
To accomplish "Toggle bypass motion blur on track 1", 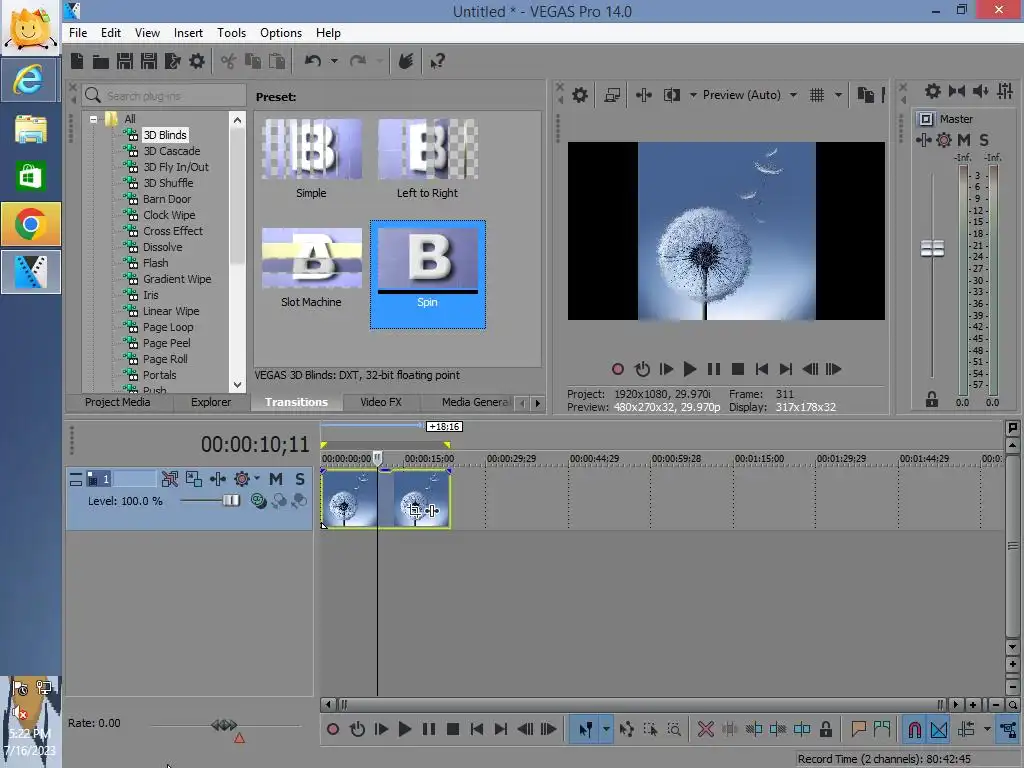I will pyautogui.click(x=170, y=479).
